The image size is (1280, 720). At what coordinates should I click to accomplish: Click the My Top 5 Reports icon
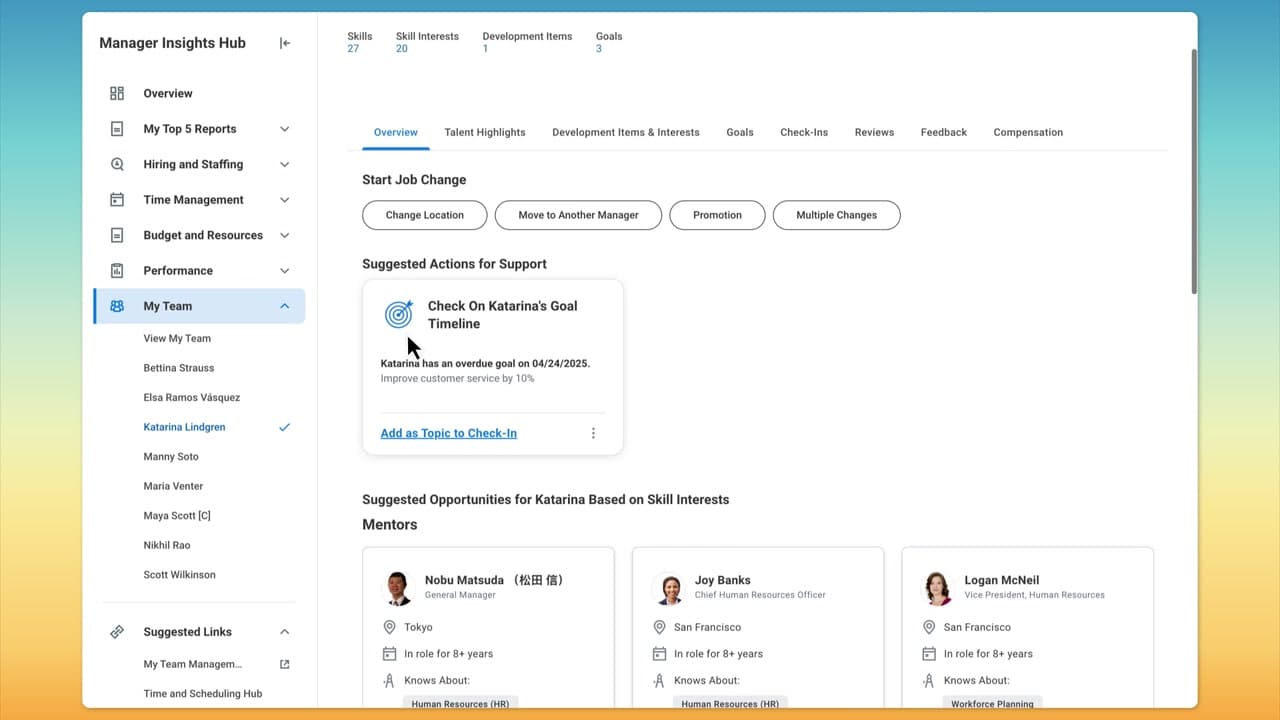pyautogui.click(x=117, y=129)
